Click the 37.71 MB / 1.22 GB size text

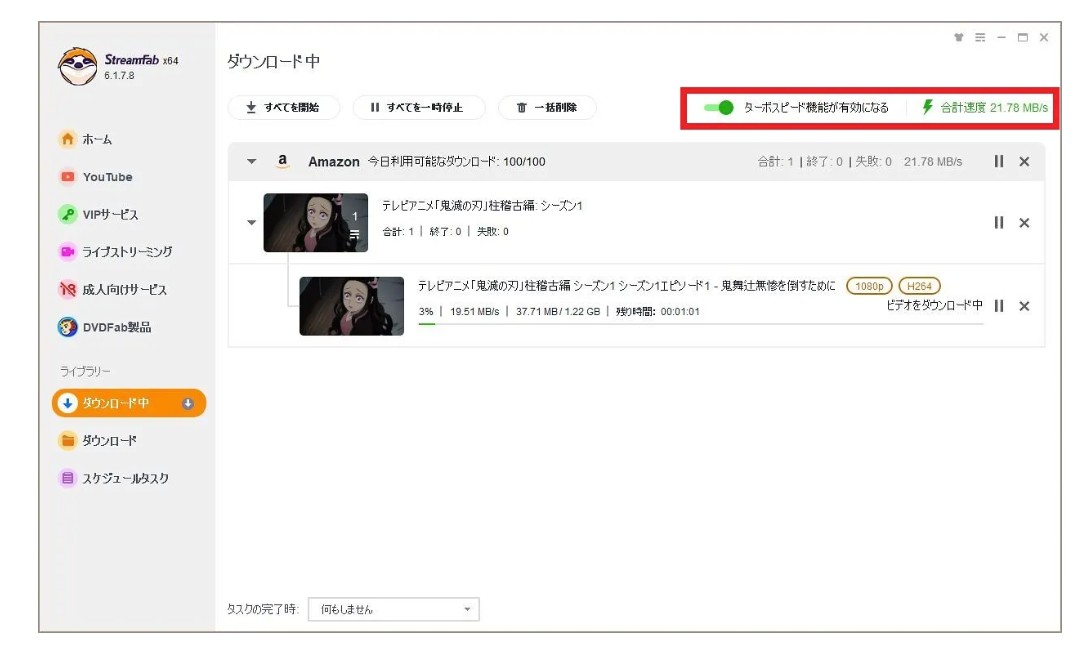pyautogui.click(x=558, y=312)
